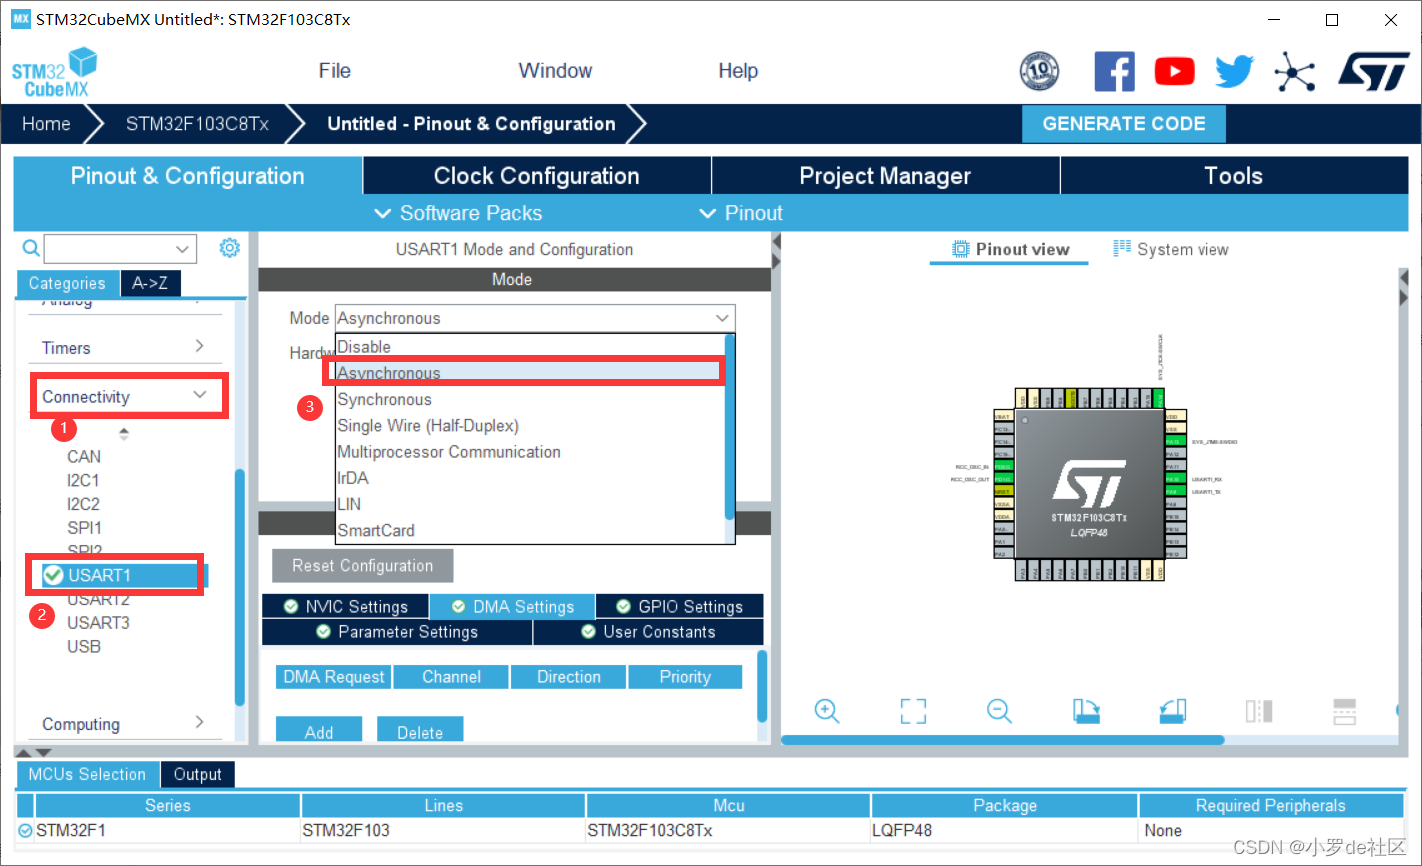Click the zoom in magnifier icon
Image resolution: width=1422 pixels, height=866 pixels.
tap(827, 711)
